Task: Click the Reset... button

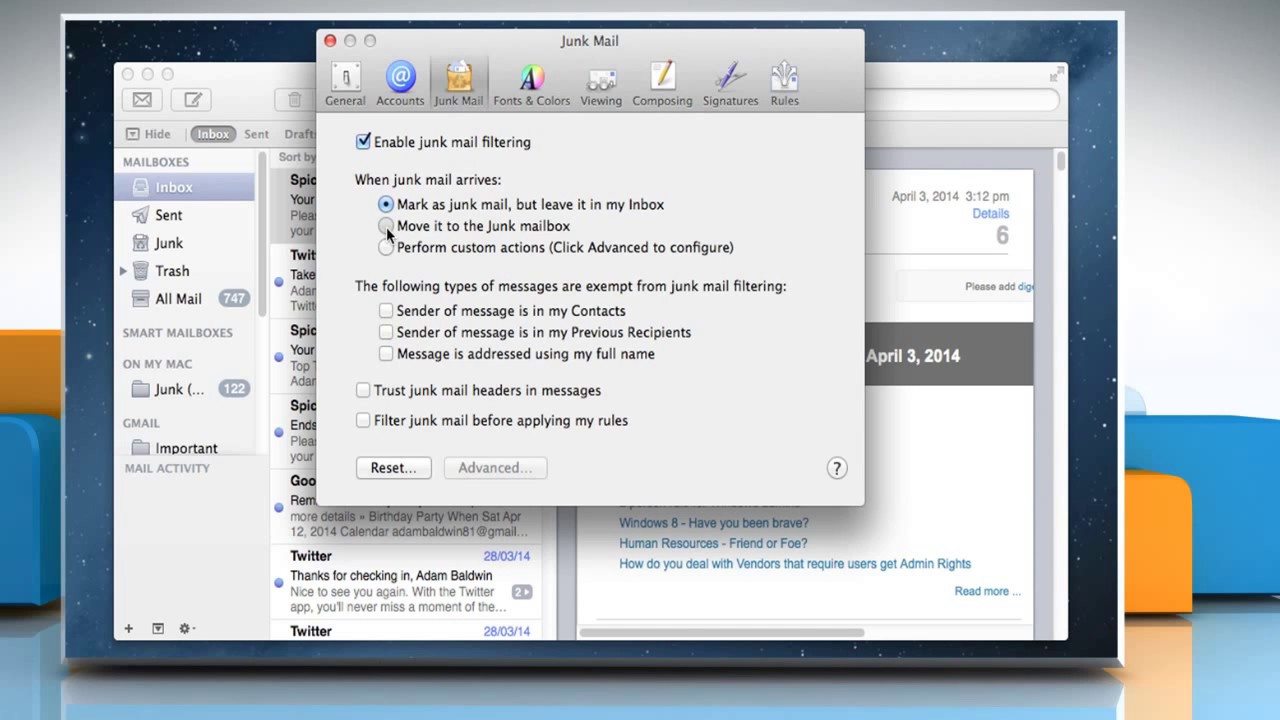Action: 393,468
